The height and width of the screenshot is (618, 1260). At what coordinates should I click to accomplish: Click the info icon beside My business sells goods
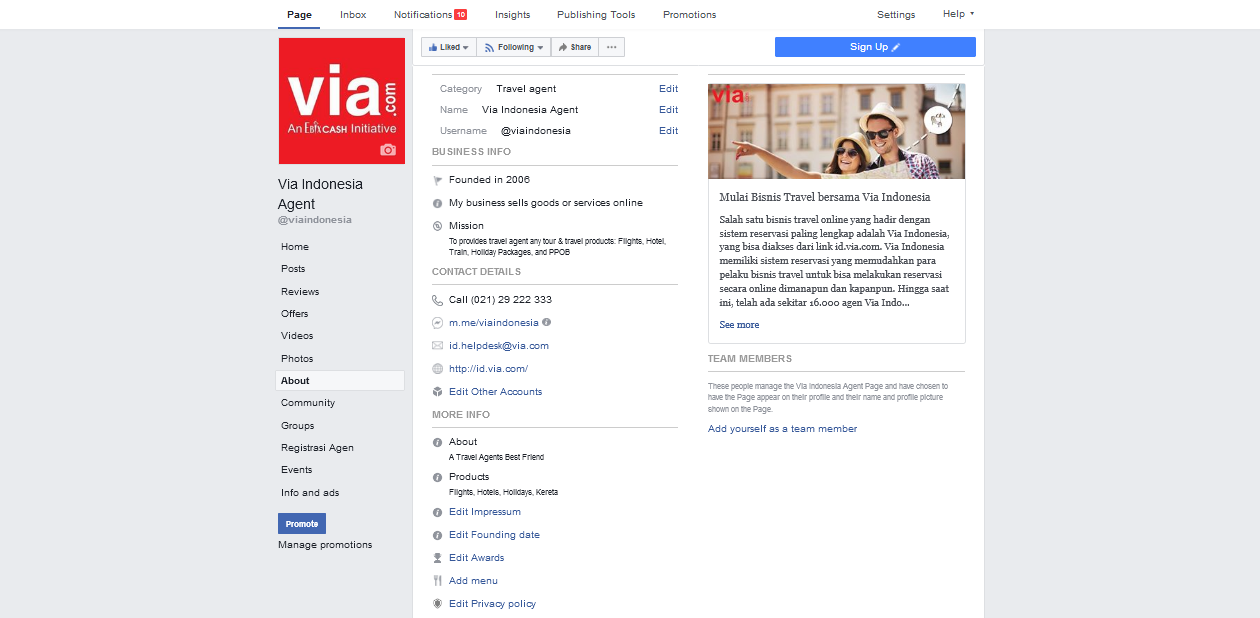point(437,203)
